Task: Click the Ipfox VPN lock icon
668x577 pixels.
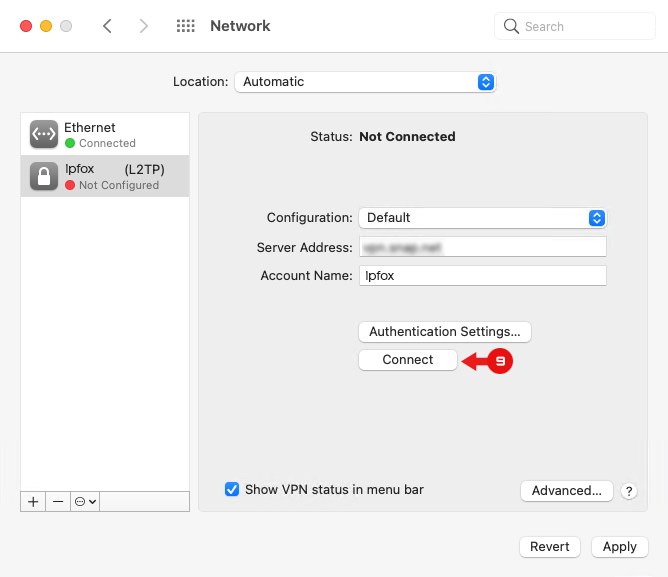Action: coord(44,176)
